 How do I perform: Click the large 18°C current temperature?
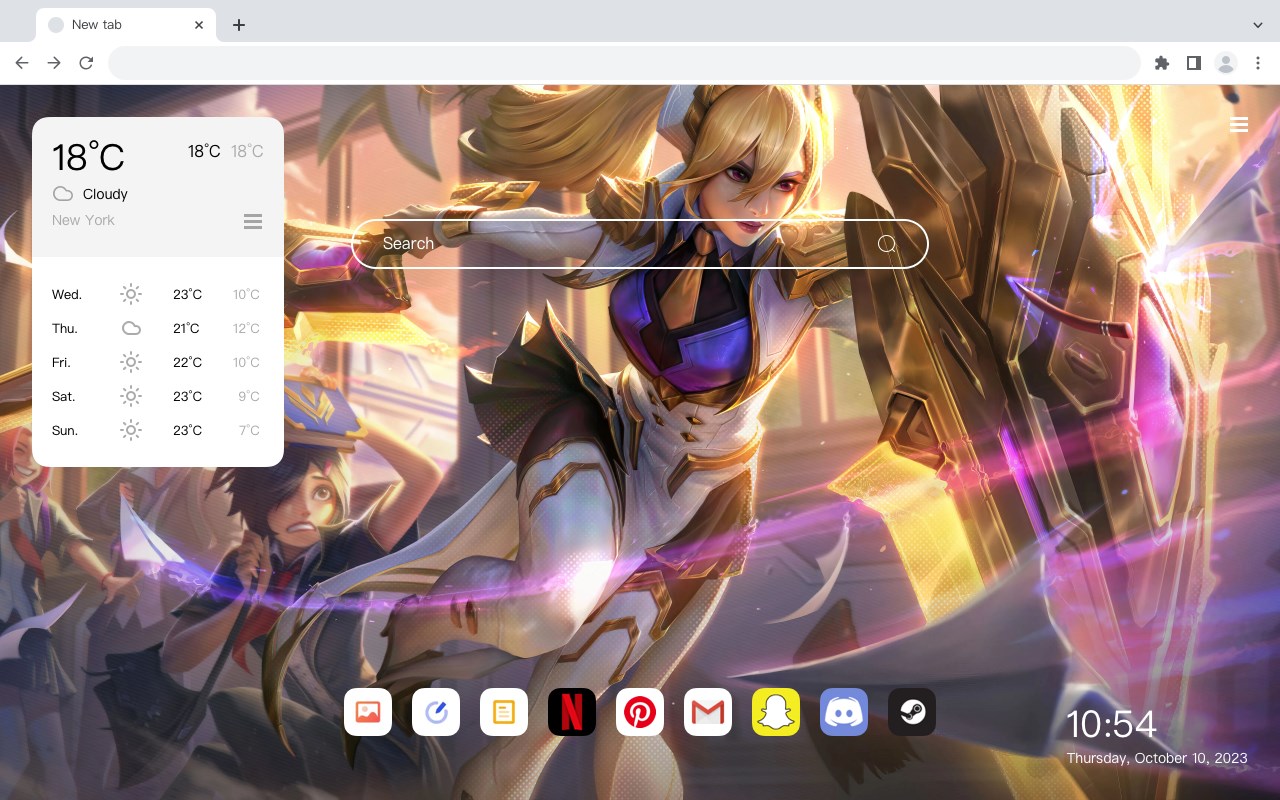click(88, 156)
